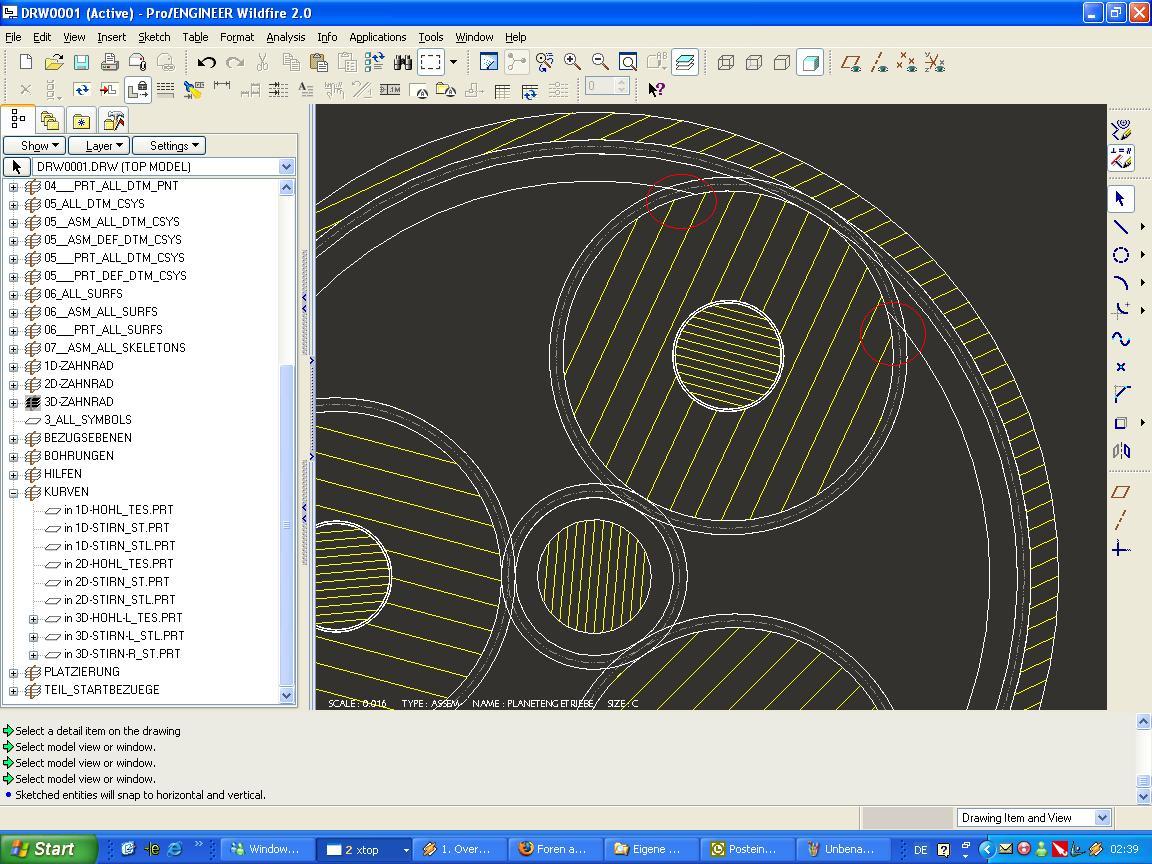
Task: Open the Applications menu
Action: pyautogui.click(x=378, y=37)
